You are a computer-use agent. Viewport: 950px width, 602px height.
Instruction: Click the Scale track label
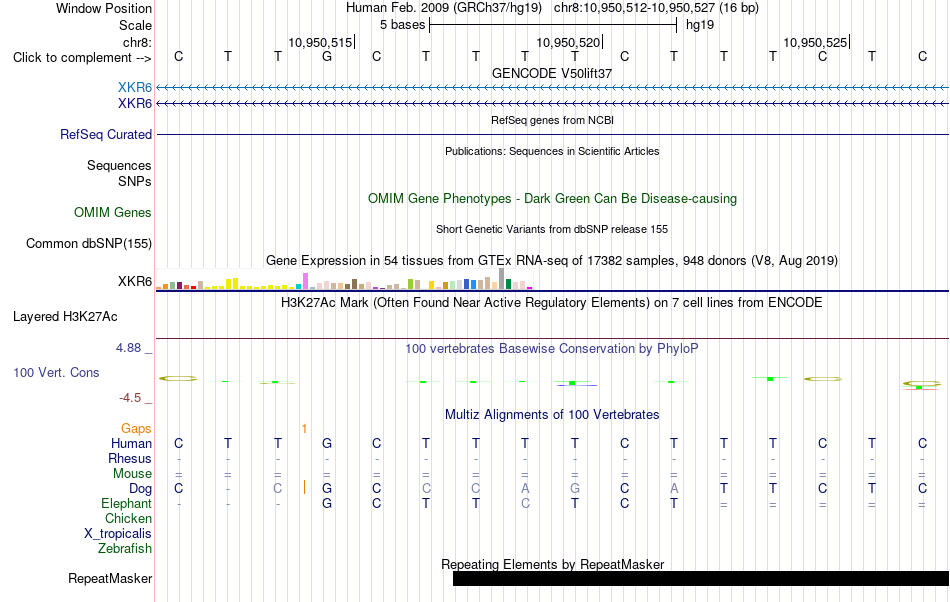click(135, 25)
